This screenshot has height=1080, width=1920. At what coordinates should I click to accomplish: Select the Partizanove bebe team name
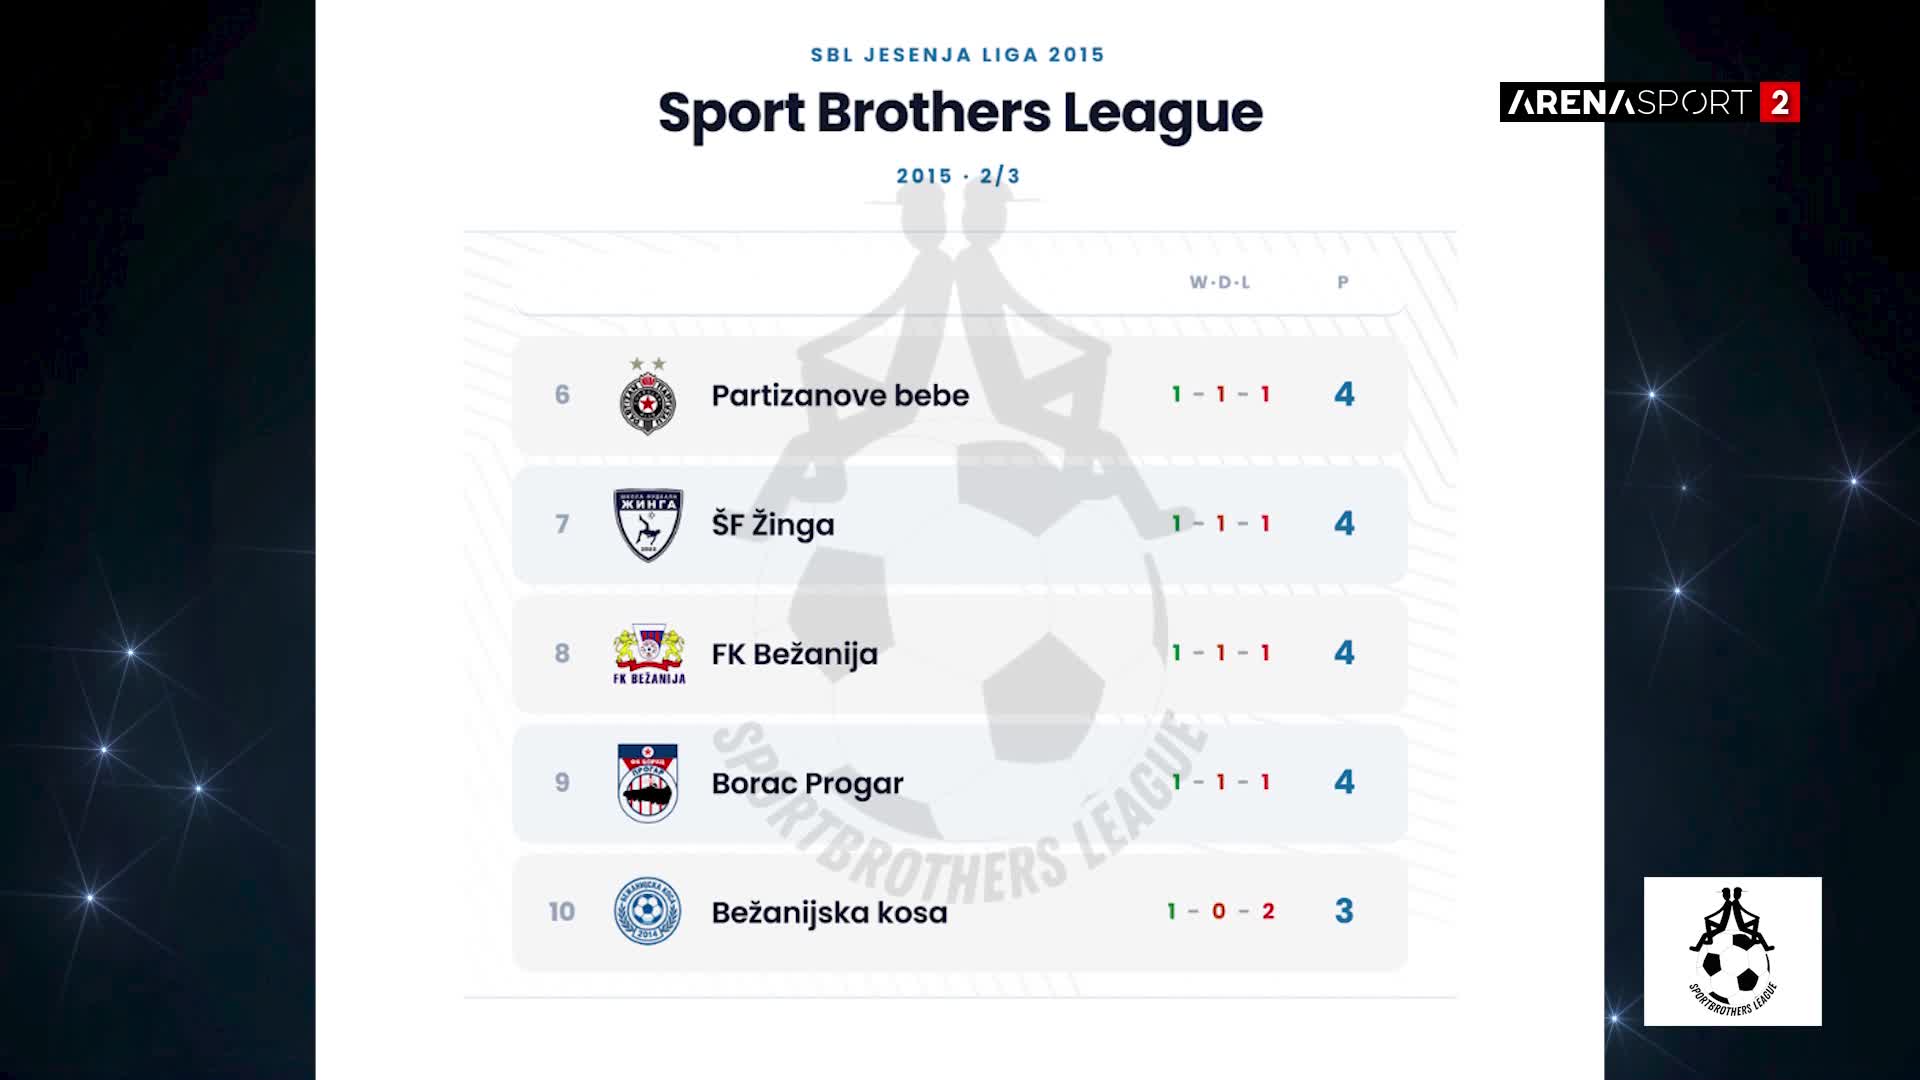coord(840,396)
